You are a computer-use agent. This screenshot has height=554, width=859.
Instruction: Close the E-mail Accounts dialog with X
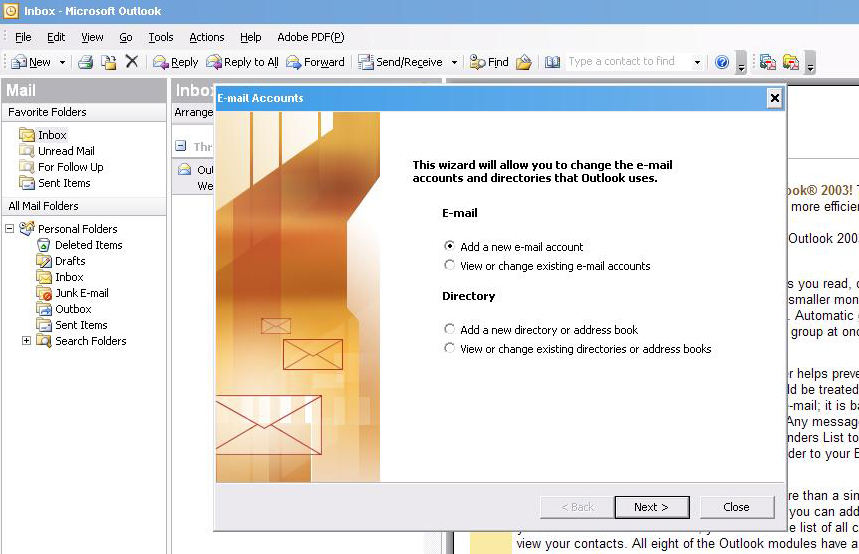click(x=775, y=98)
